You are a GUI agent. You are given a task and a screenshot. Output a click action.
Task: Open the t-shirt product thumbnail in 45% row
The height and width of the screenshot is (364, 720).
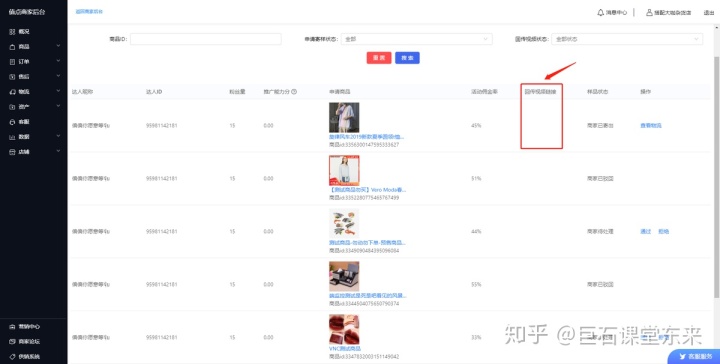pos(344,118)
